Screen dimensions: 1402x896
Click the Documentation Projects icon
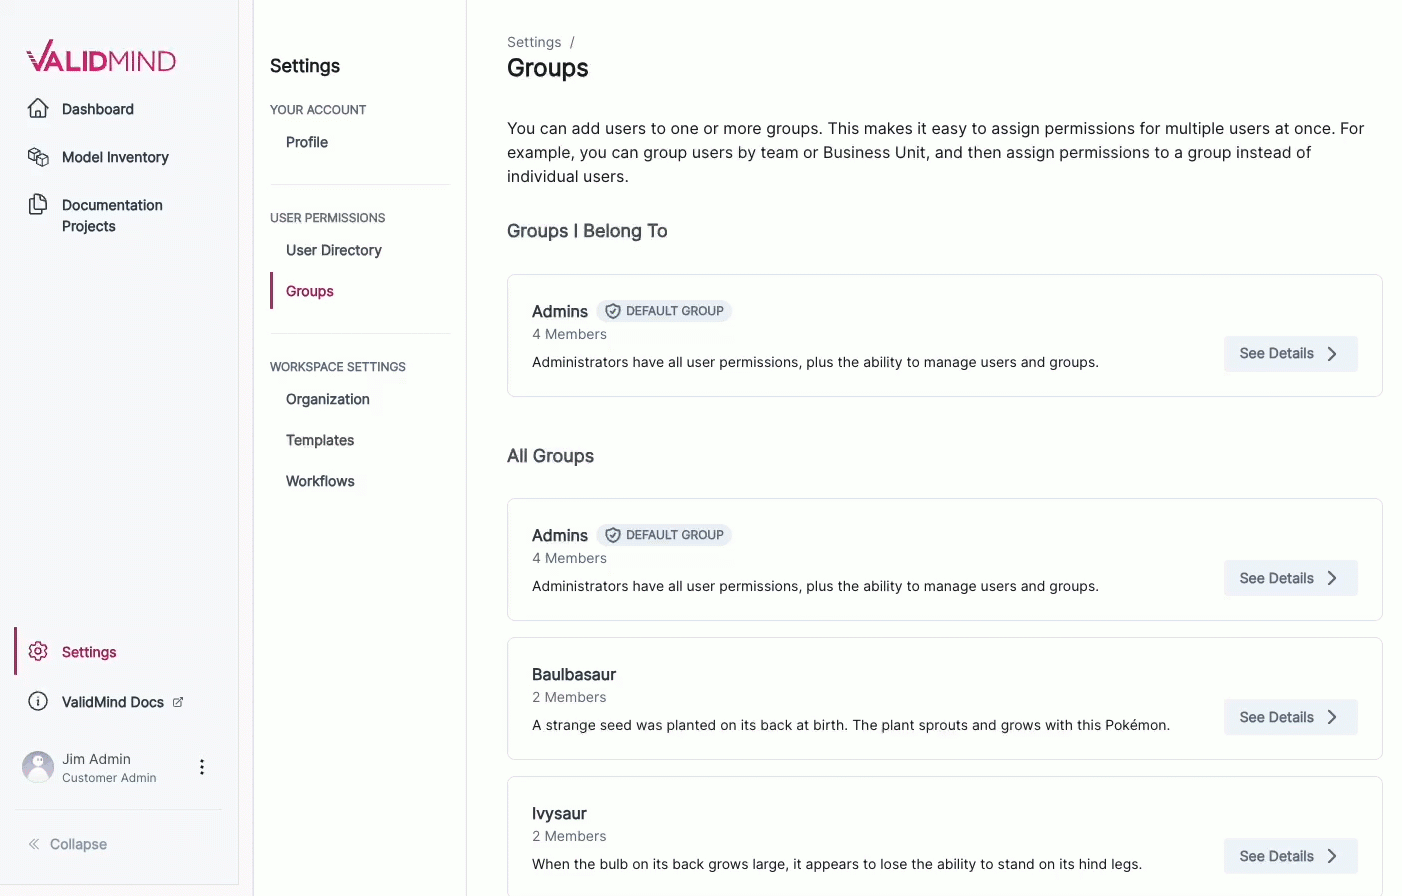coord(38,204)
